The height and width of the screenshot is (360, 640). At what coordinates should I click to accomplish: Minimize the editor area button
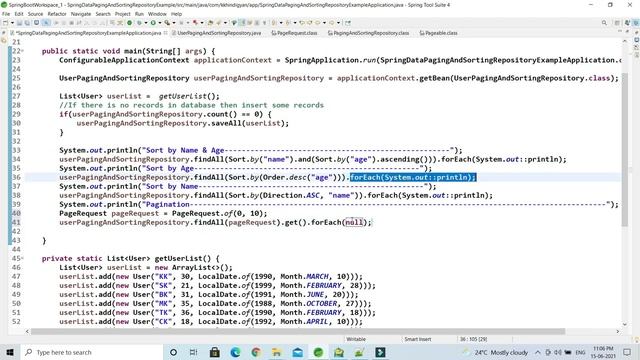pos(620,31)
